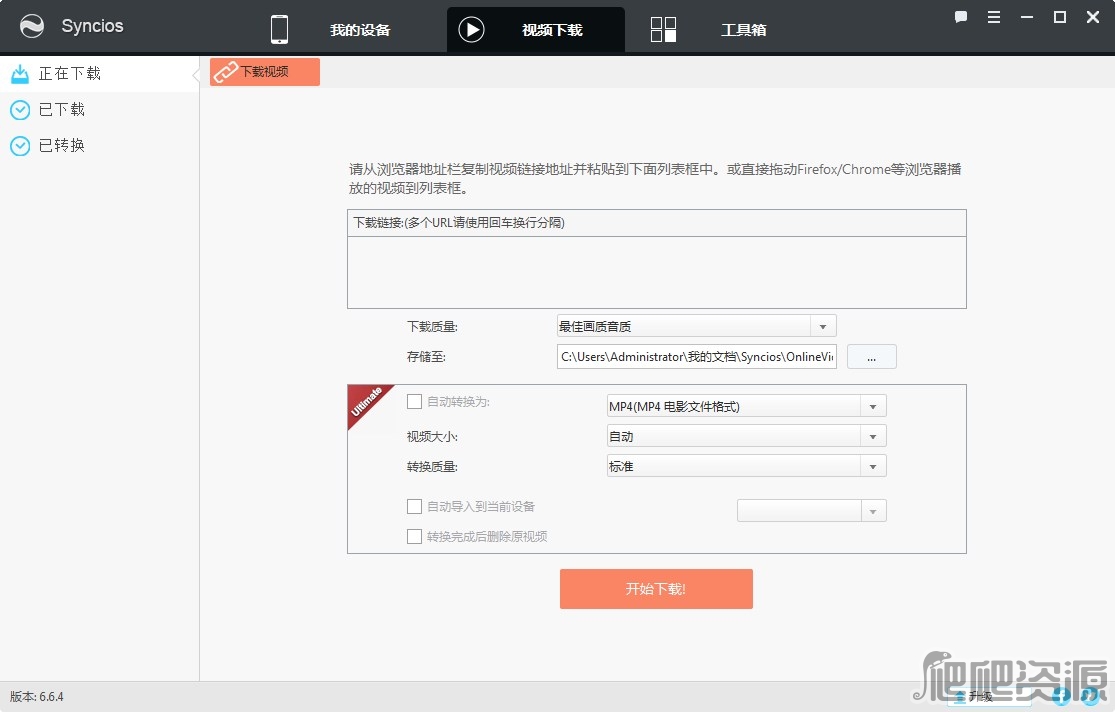
Task: Click the 存储至: label
Action: (x=426, y=357)
